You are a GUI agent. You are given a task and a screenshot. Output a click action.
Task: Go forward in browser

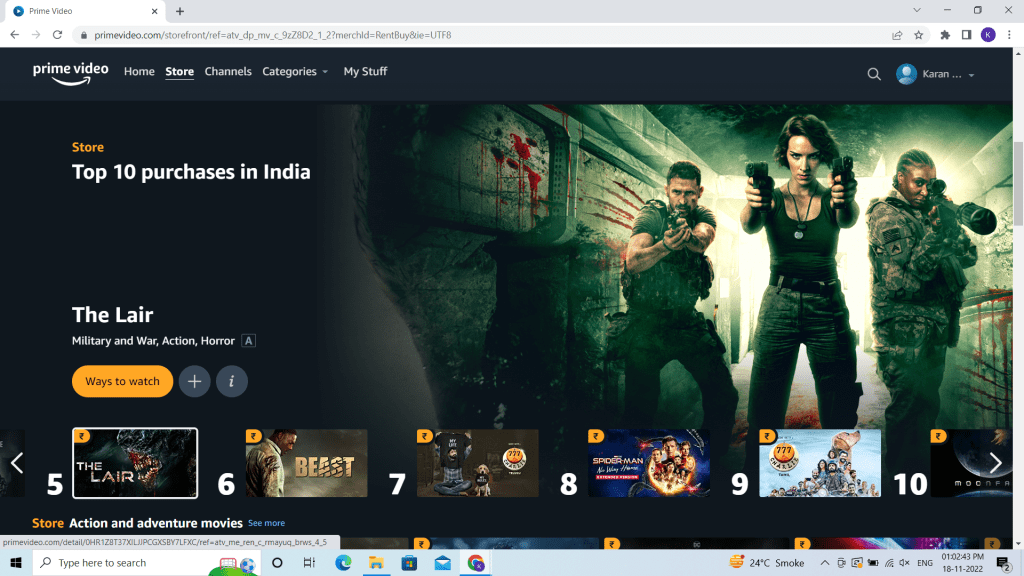click(x=36, y=35)
